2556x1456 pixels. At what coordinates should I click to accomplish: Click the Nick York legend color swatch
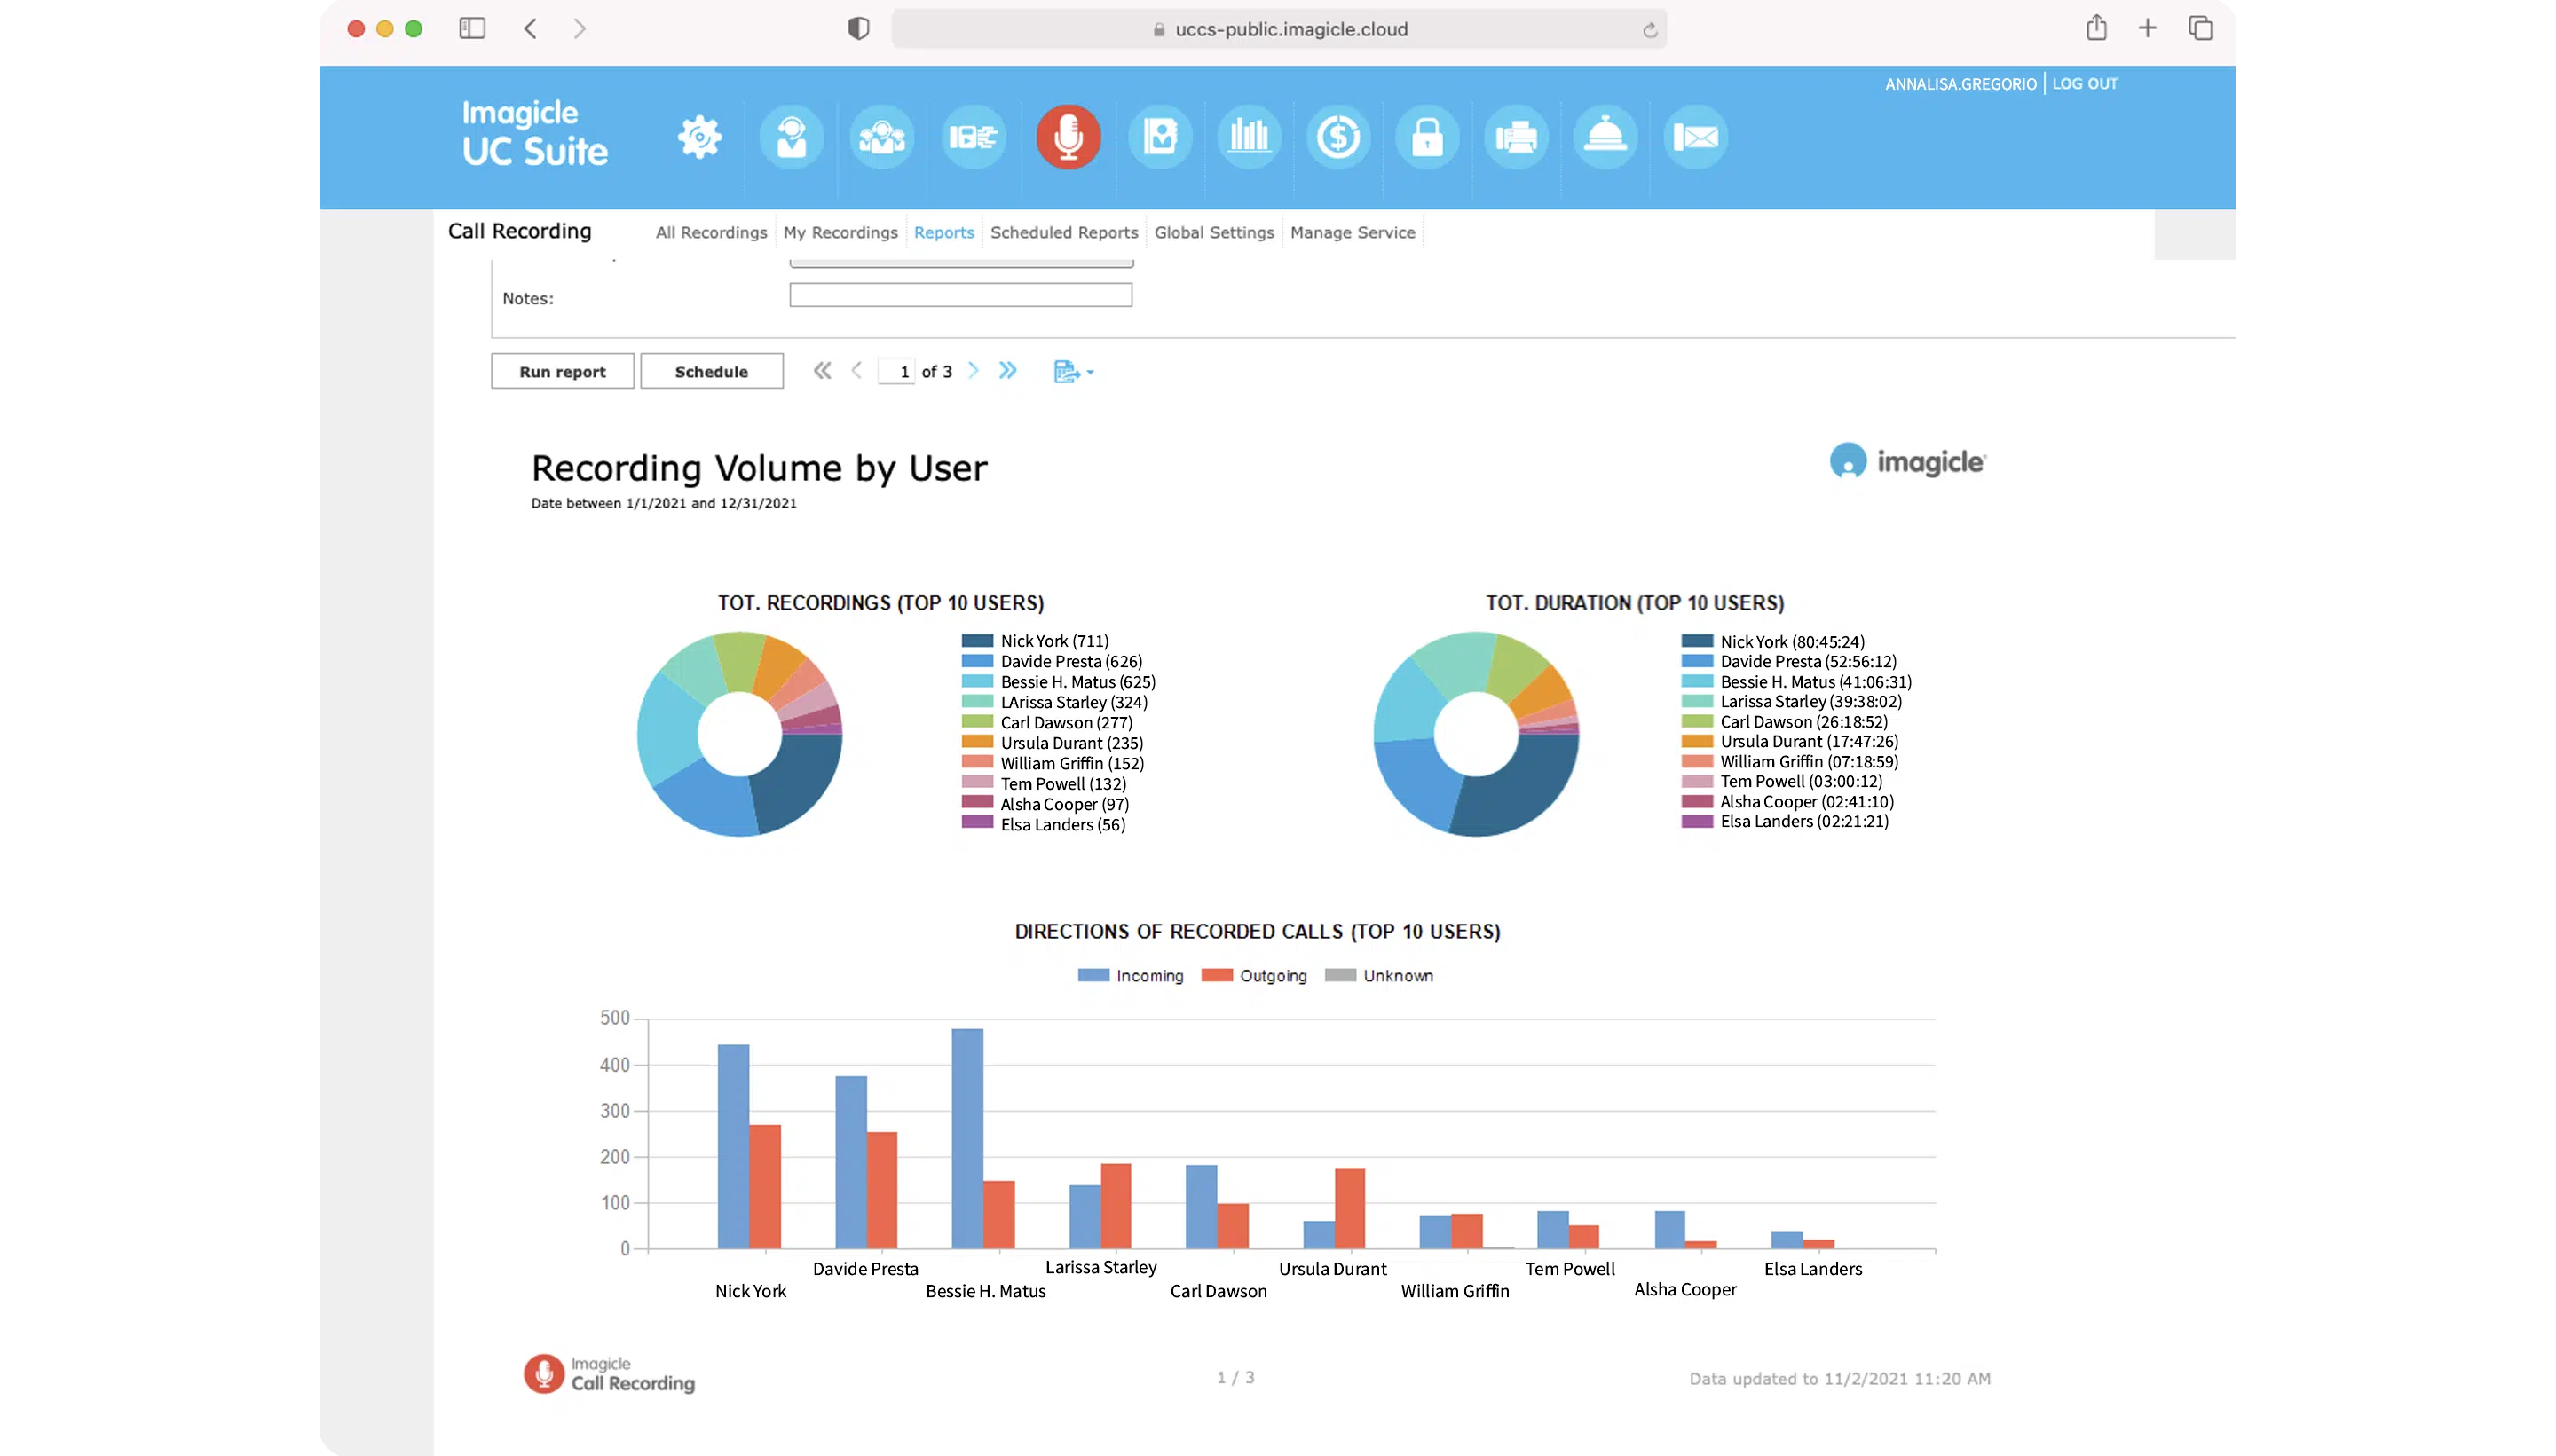pyautogui.click(x=977, y=641)
